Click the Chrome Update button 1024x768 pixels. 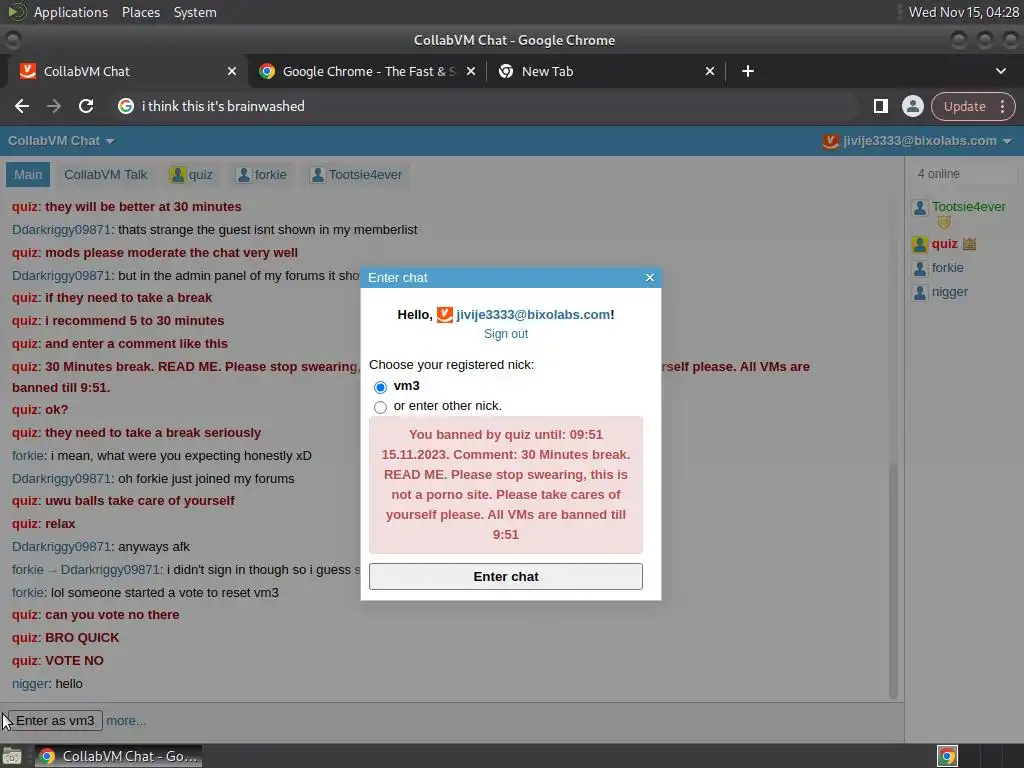click(964, 106)
